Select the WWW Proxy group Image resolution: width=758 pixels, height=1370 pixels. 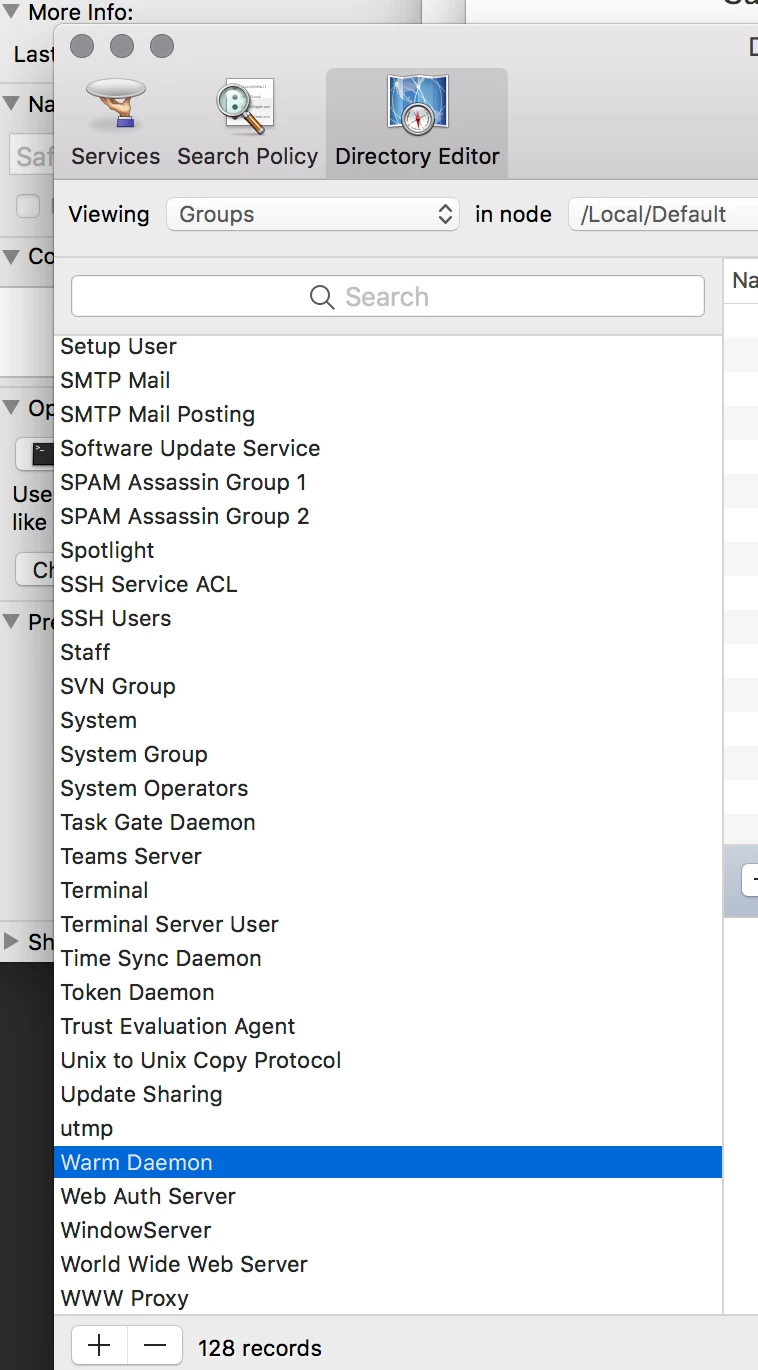coord(388,1298)
